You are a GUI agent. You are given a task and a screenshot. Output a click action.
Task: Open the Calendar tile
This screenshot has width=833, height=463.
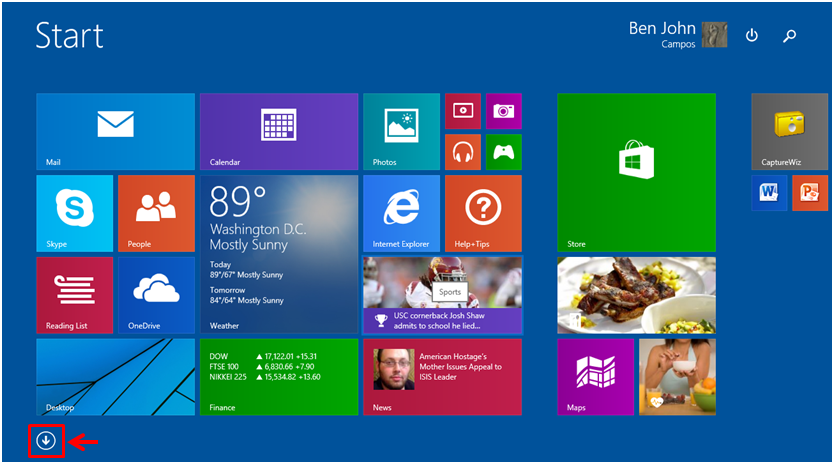click(279, 131)
